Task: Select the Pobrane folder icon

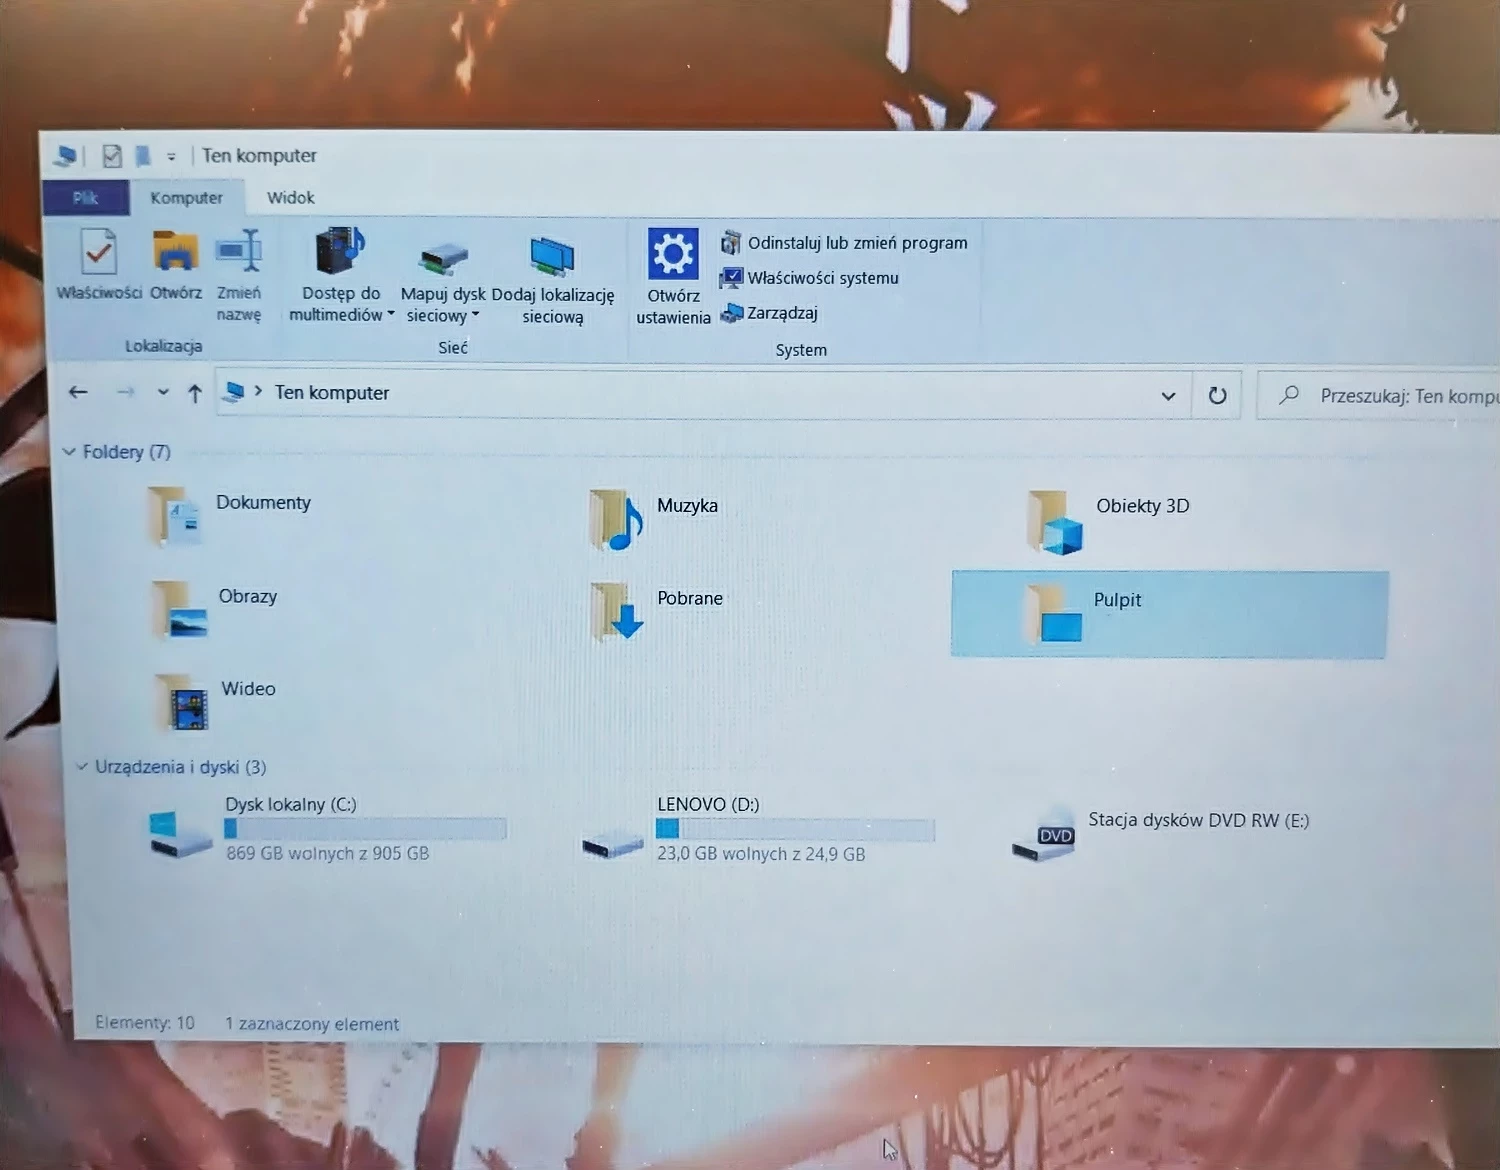Action: click(x=616, y=611)
